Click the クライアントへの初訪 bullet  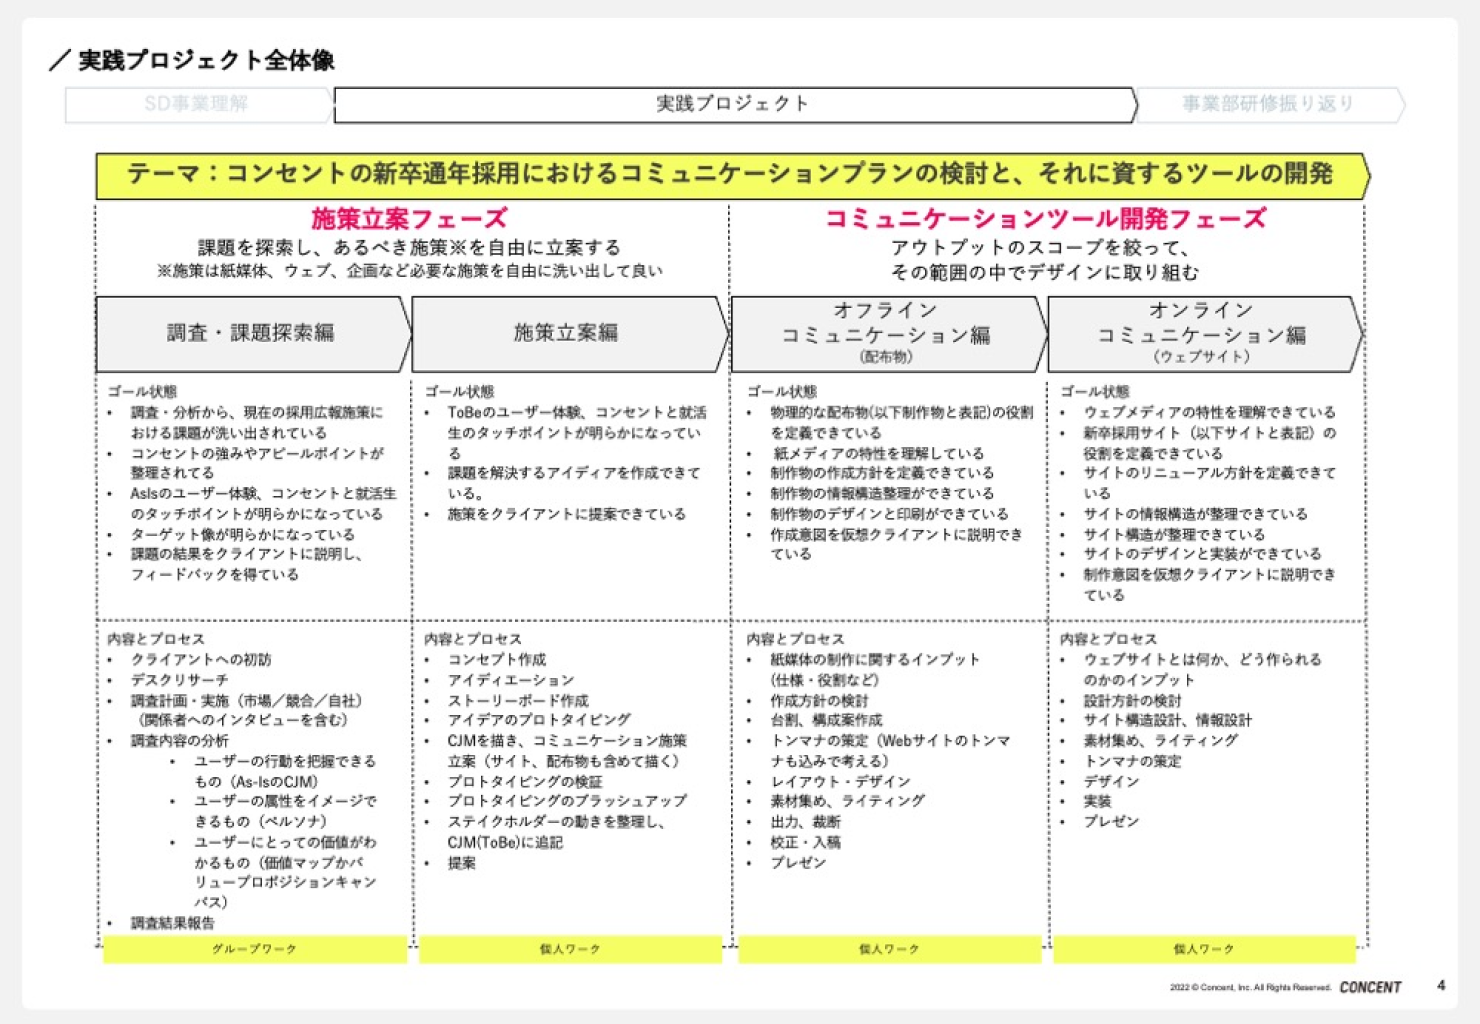pos(201,659)
